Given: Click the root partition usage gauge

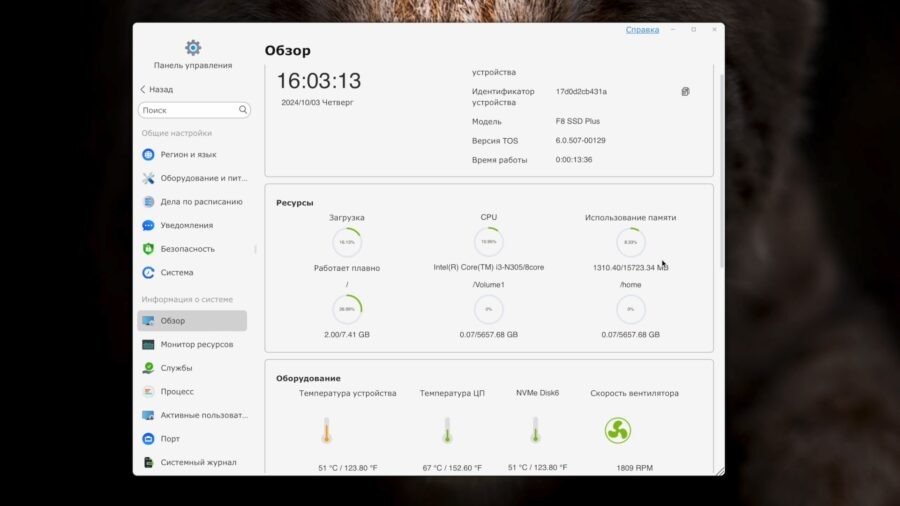Looking at the screenshot, I should (347, 309).
